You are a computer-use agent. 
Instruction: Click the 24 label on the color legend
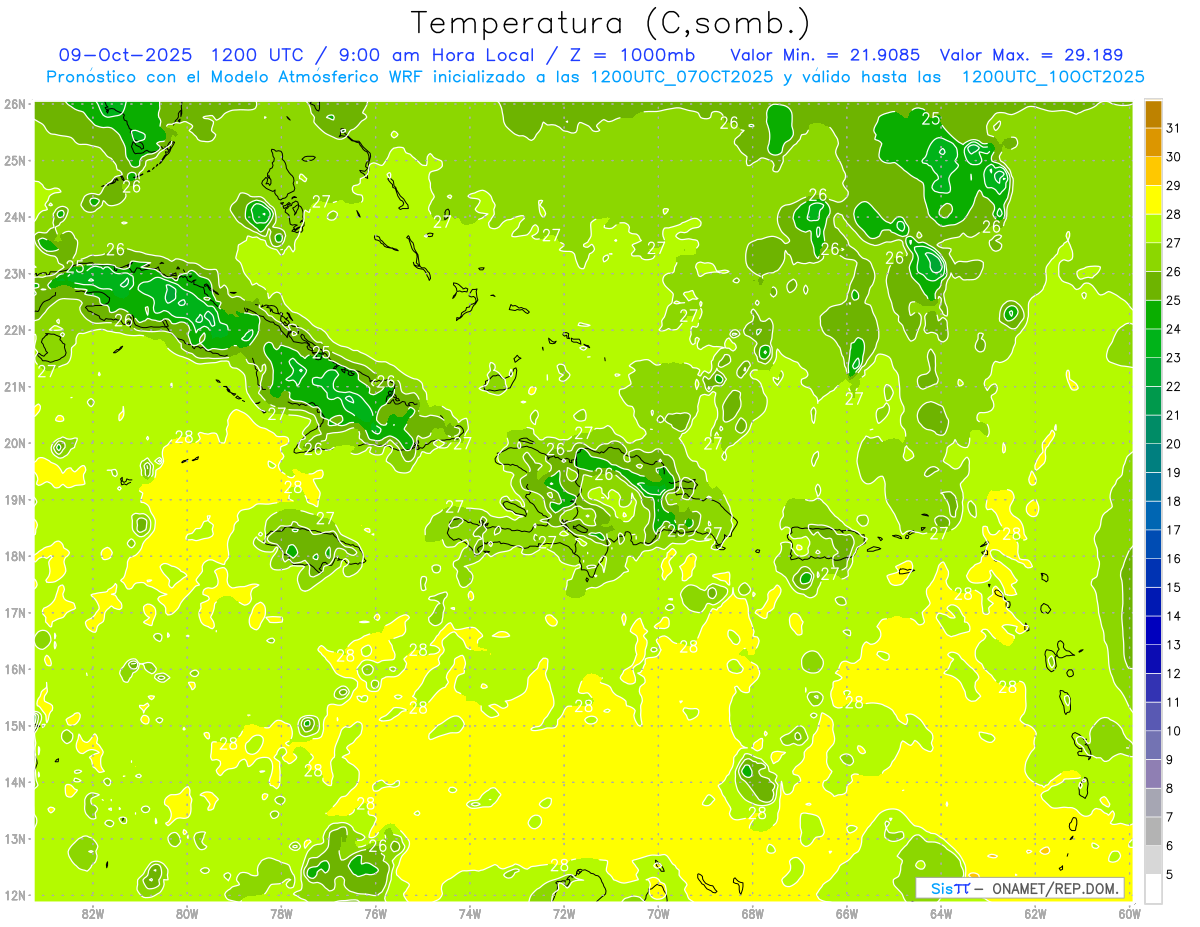click(x=1173, y=329)
